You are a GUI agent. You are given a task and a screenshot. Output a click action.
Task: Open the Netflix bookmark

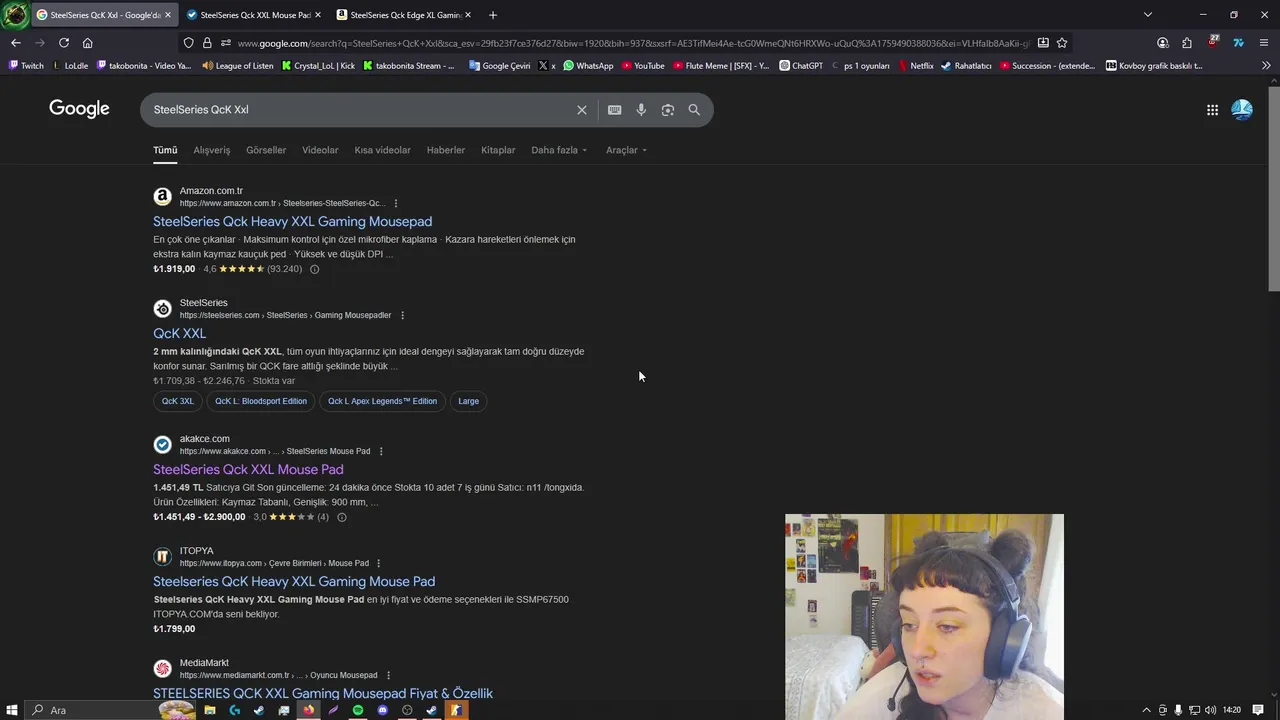[x=915, y=66]
